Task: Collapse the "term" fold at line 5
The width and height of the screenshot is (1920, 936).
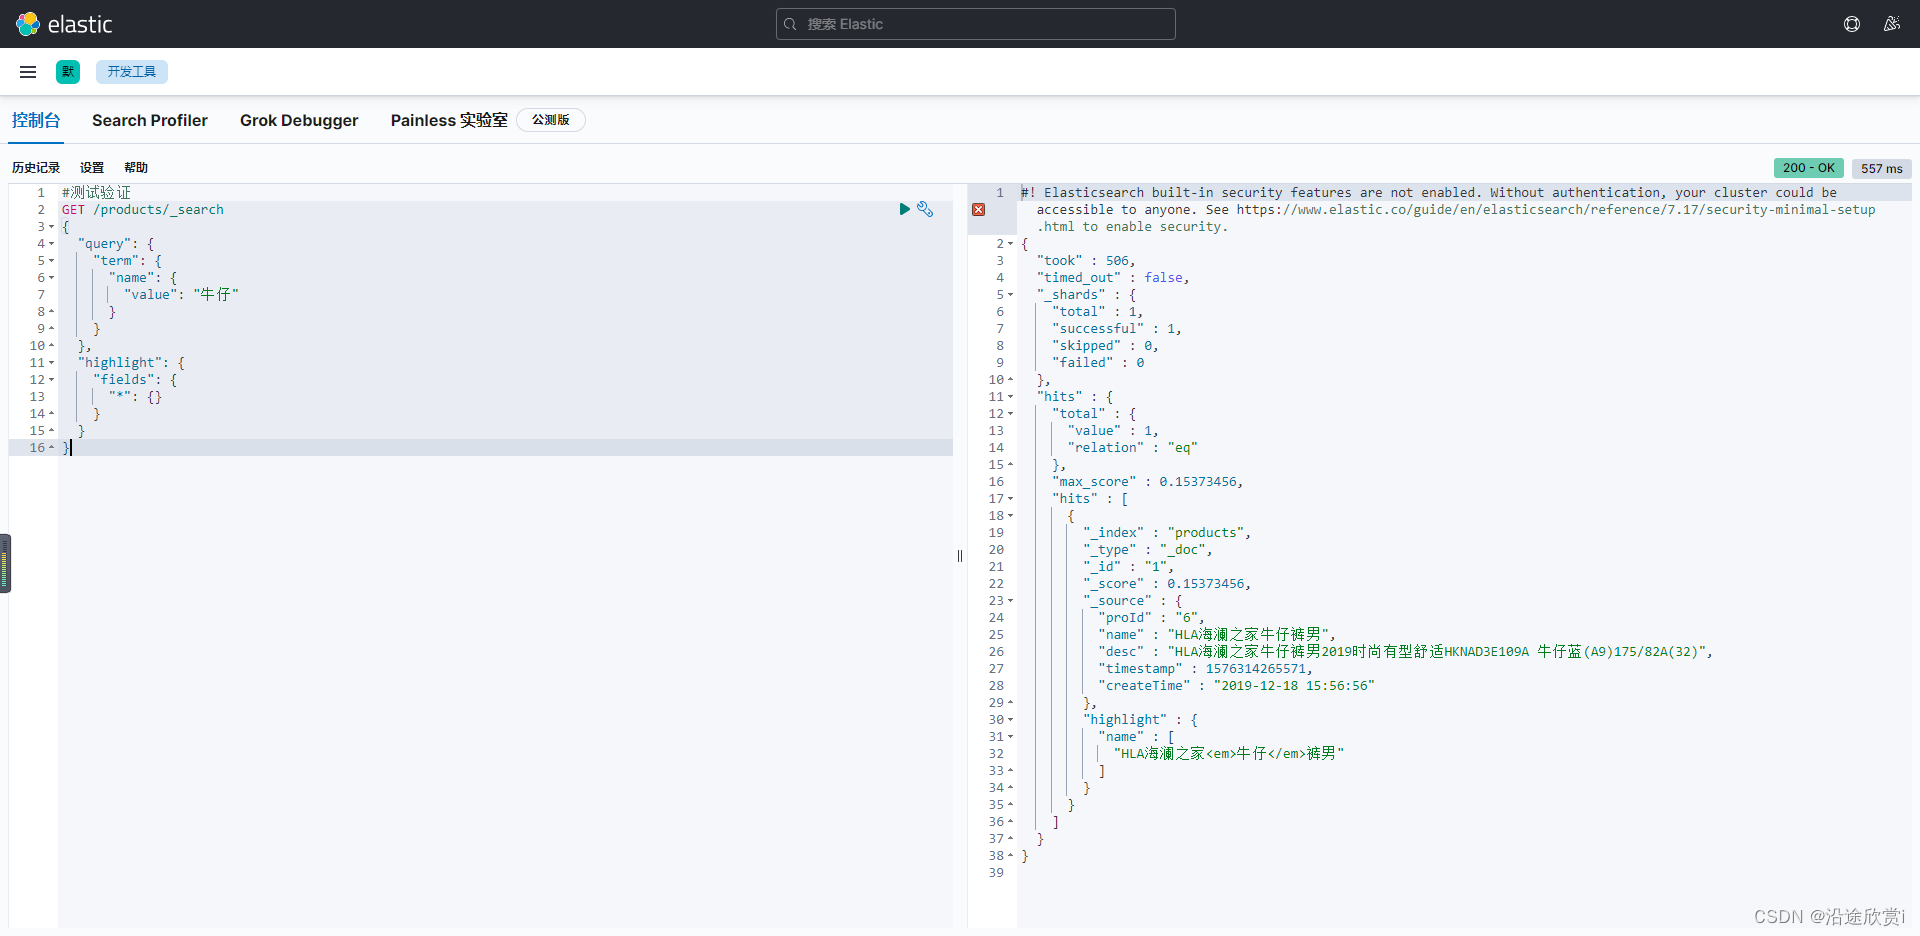Action: point(52,261)
